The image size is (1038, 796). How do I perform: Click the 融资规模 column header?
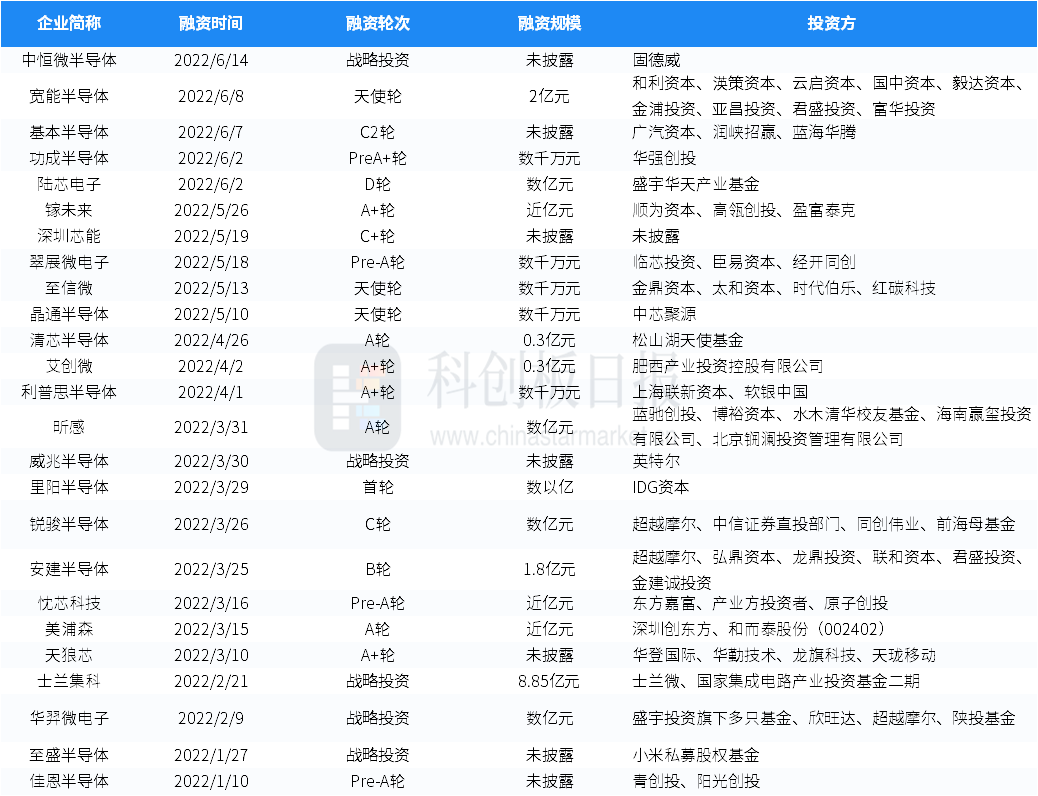click(x=549, y=23)
